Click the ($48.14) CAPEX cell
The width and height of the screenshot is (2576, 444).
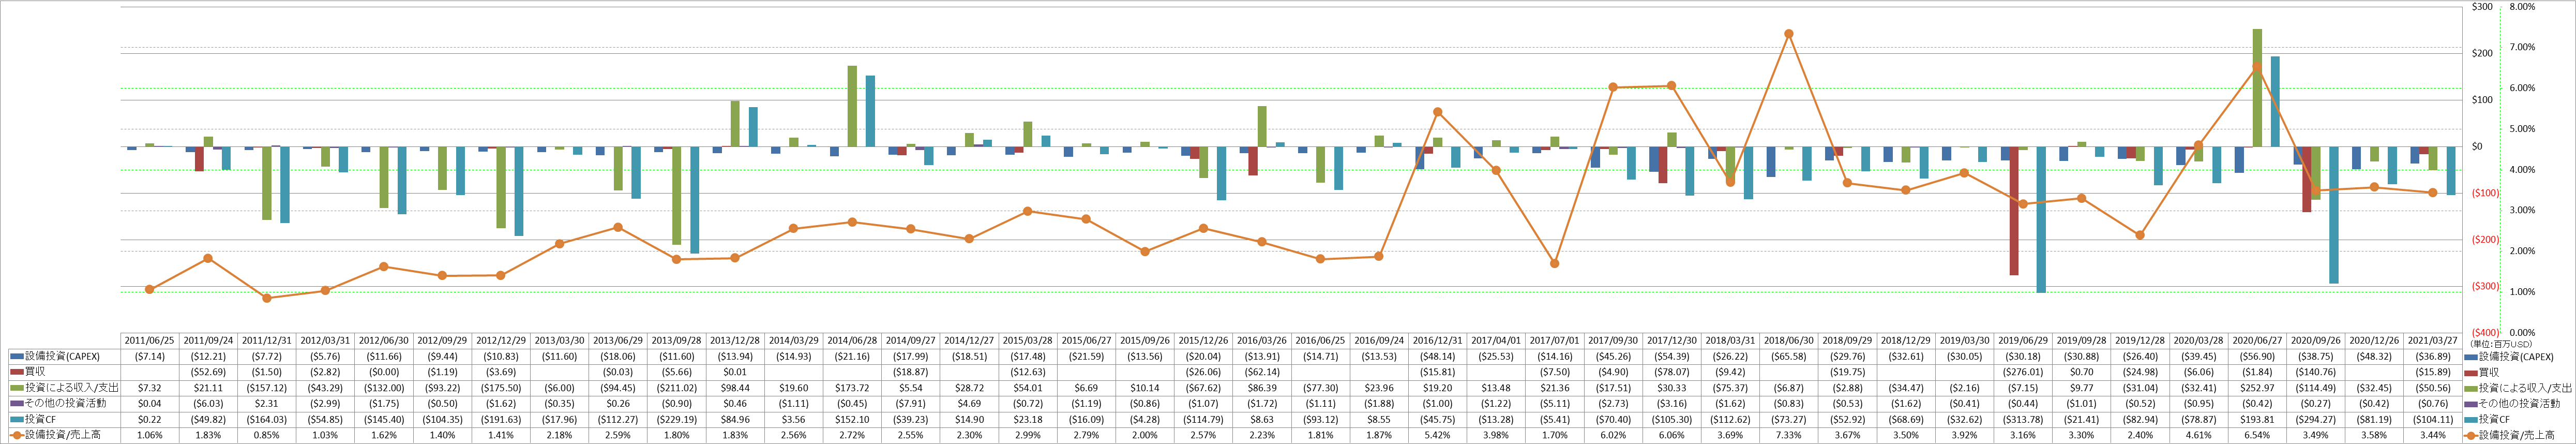coord(1437,357)
